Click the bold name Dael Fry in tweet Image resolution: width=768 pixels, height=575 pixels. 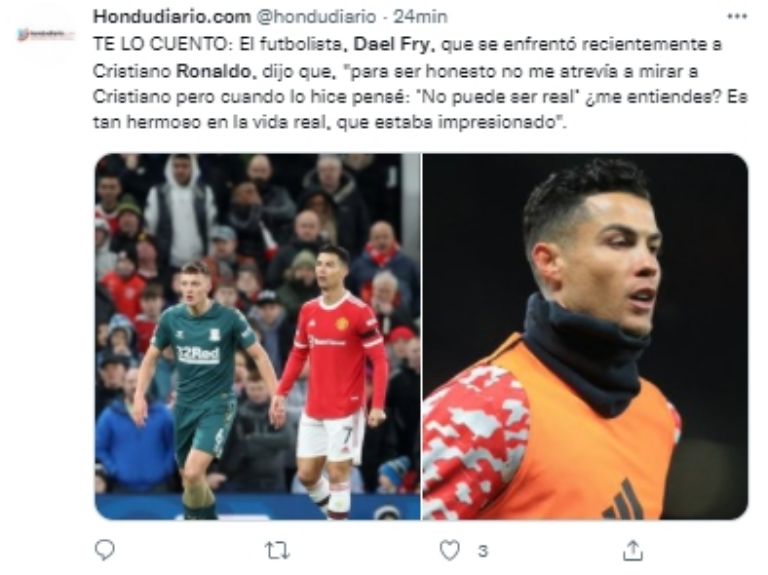[x=393, y=45]
